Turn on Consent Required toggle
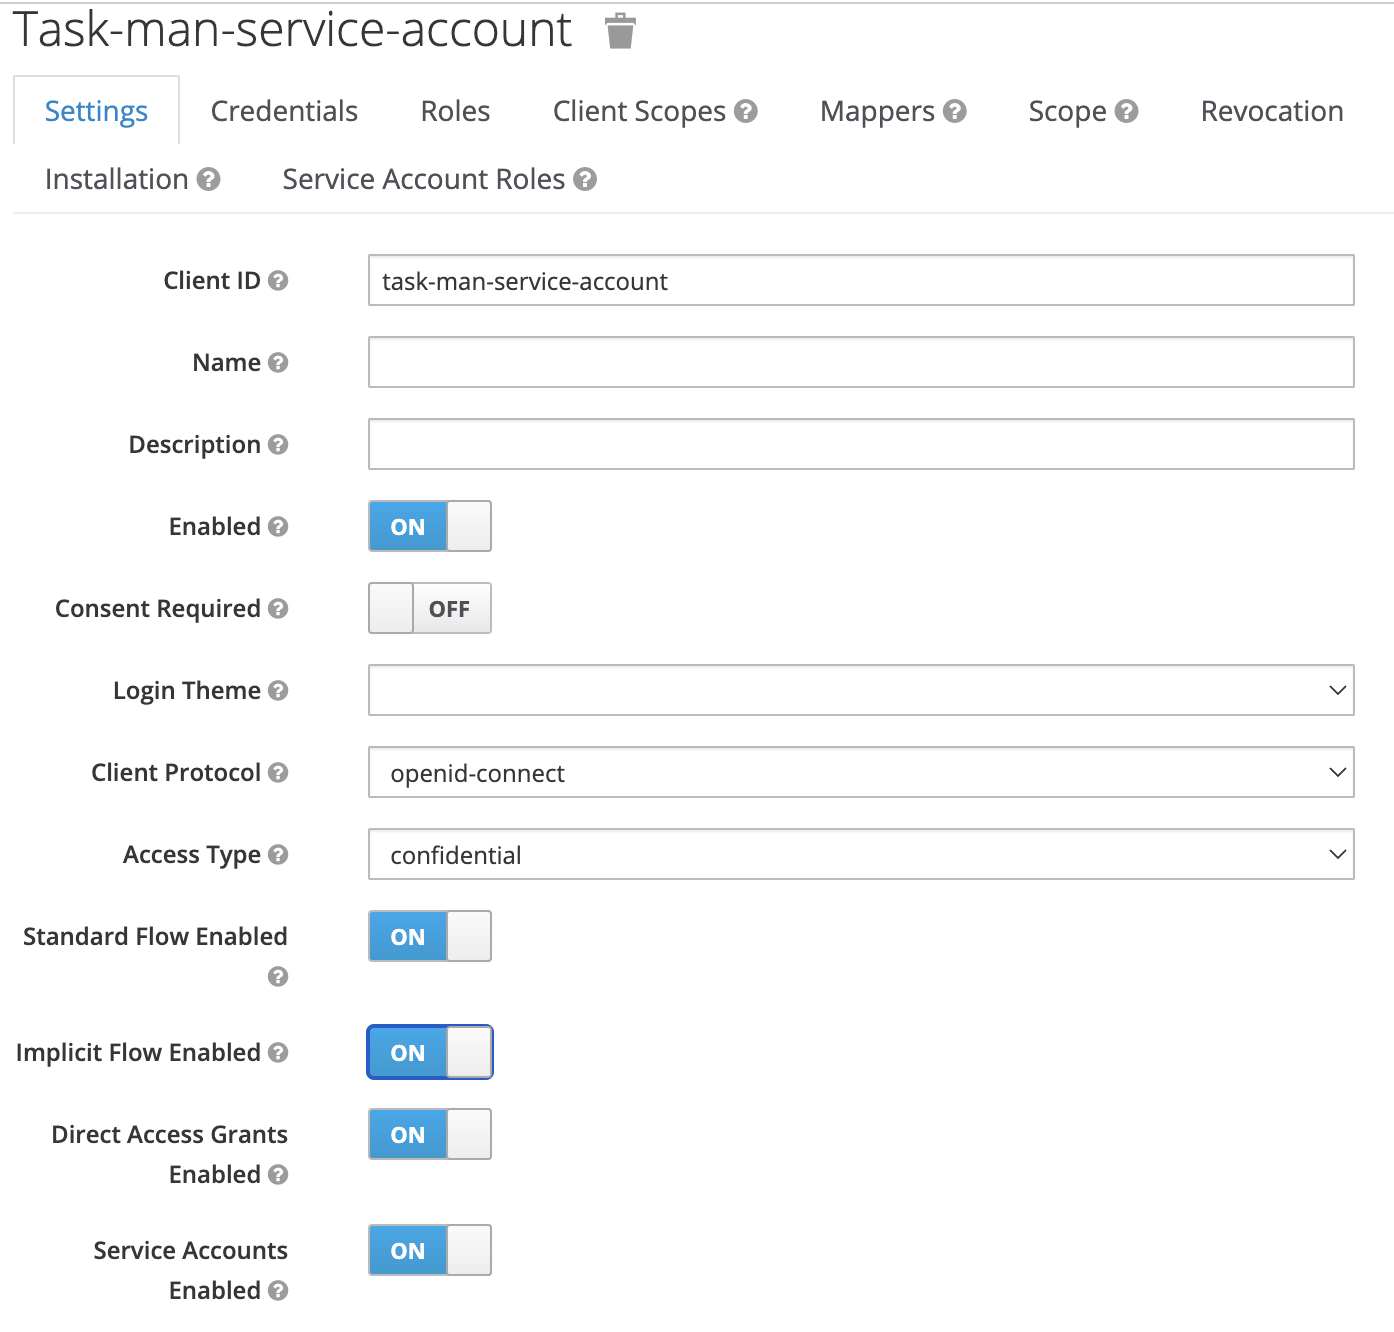 click(x=430, y=609)
